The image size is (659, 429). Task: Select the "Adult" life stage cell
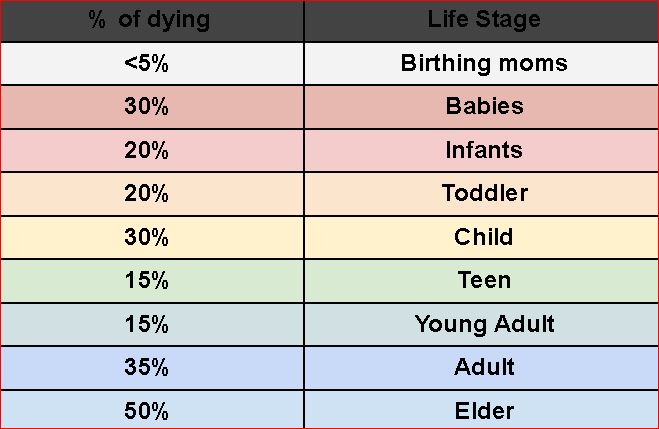pyautogui.click(x=483, y=367)
